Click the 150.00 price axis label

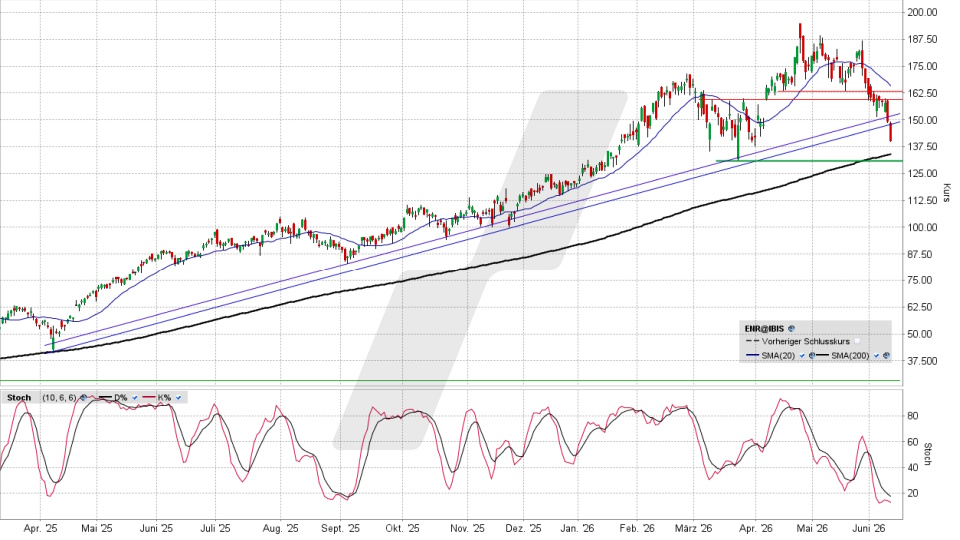point(923,120)
